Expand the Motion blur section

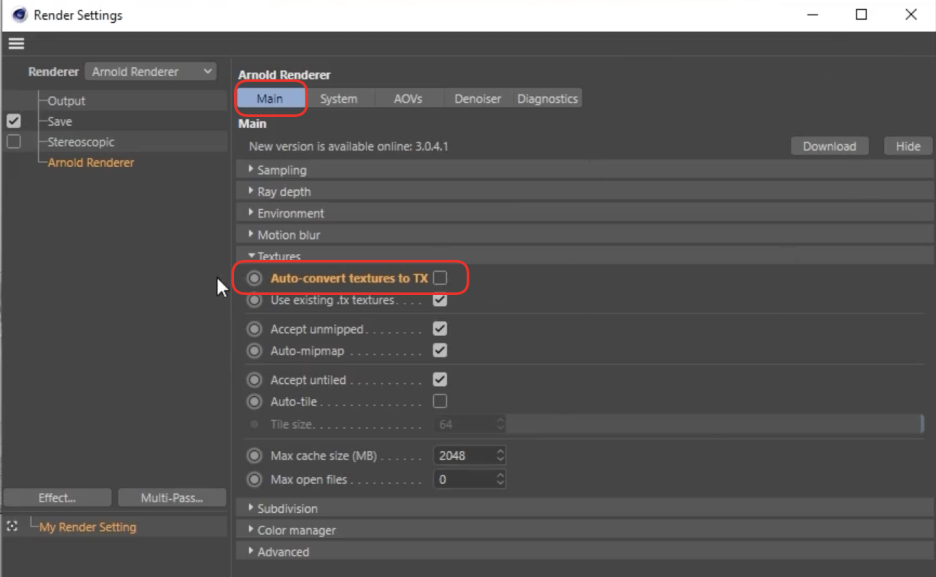585,234
